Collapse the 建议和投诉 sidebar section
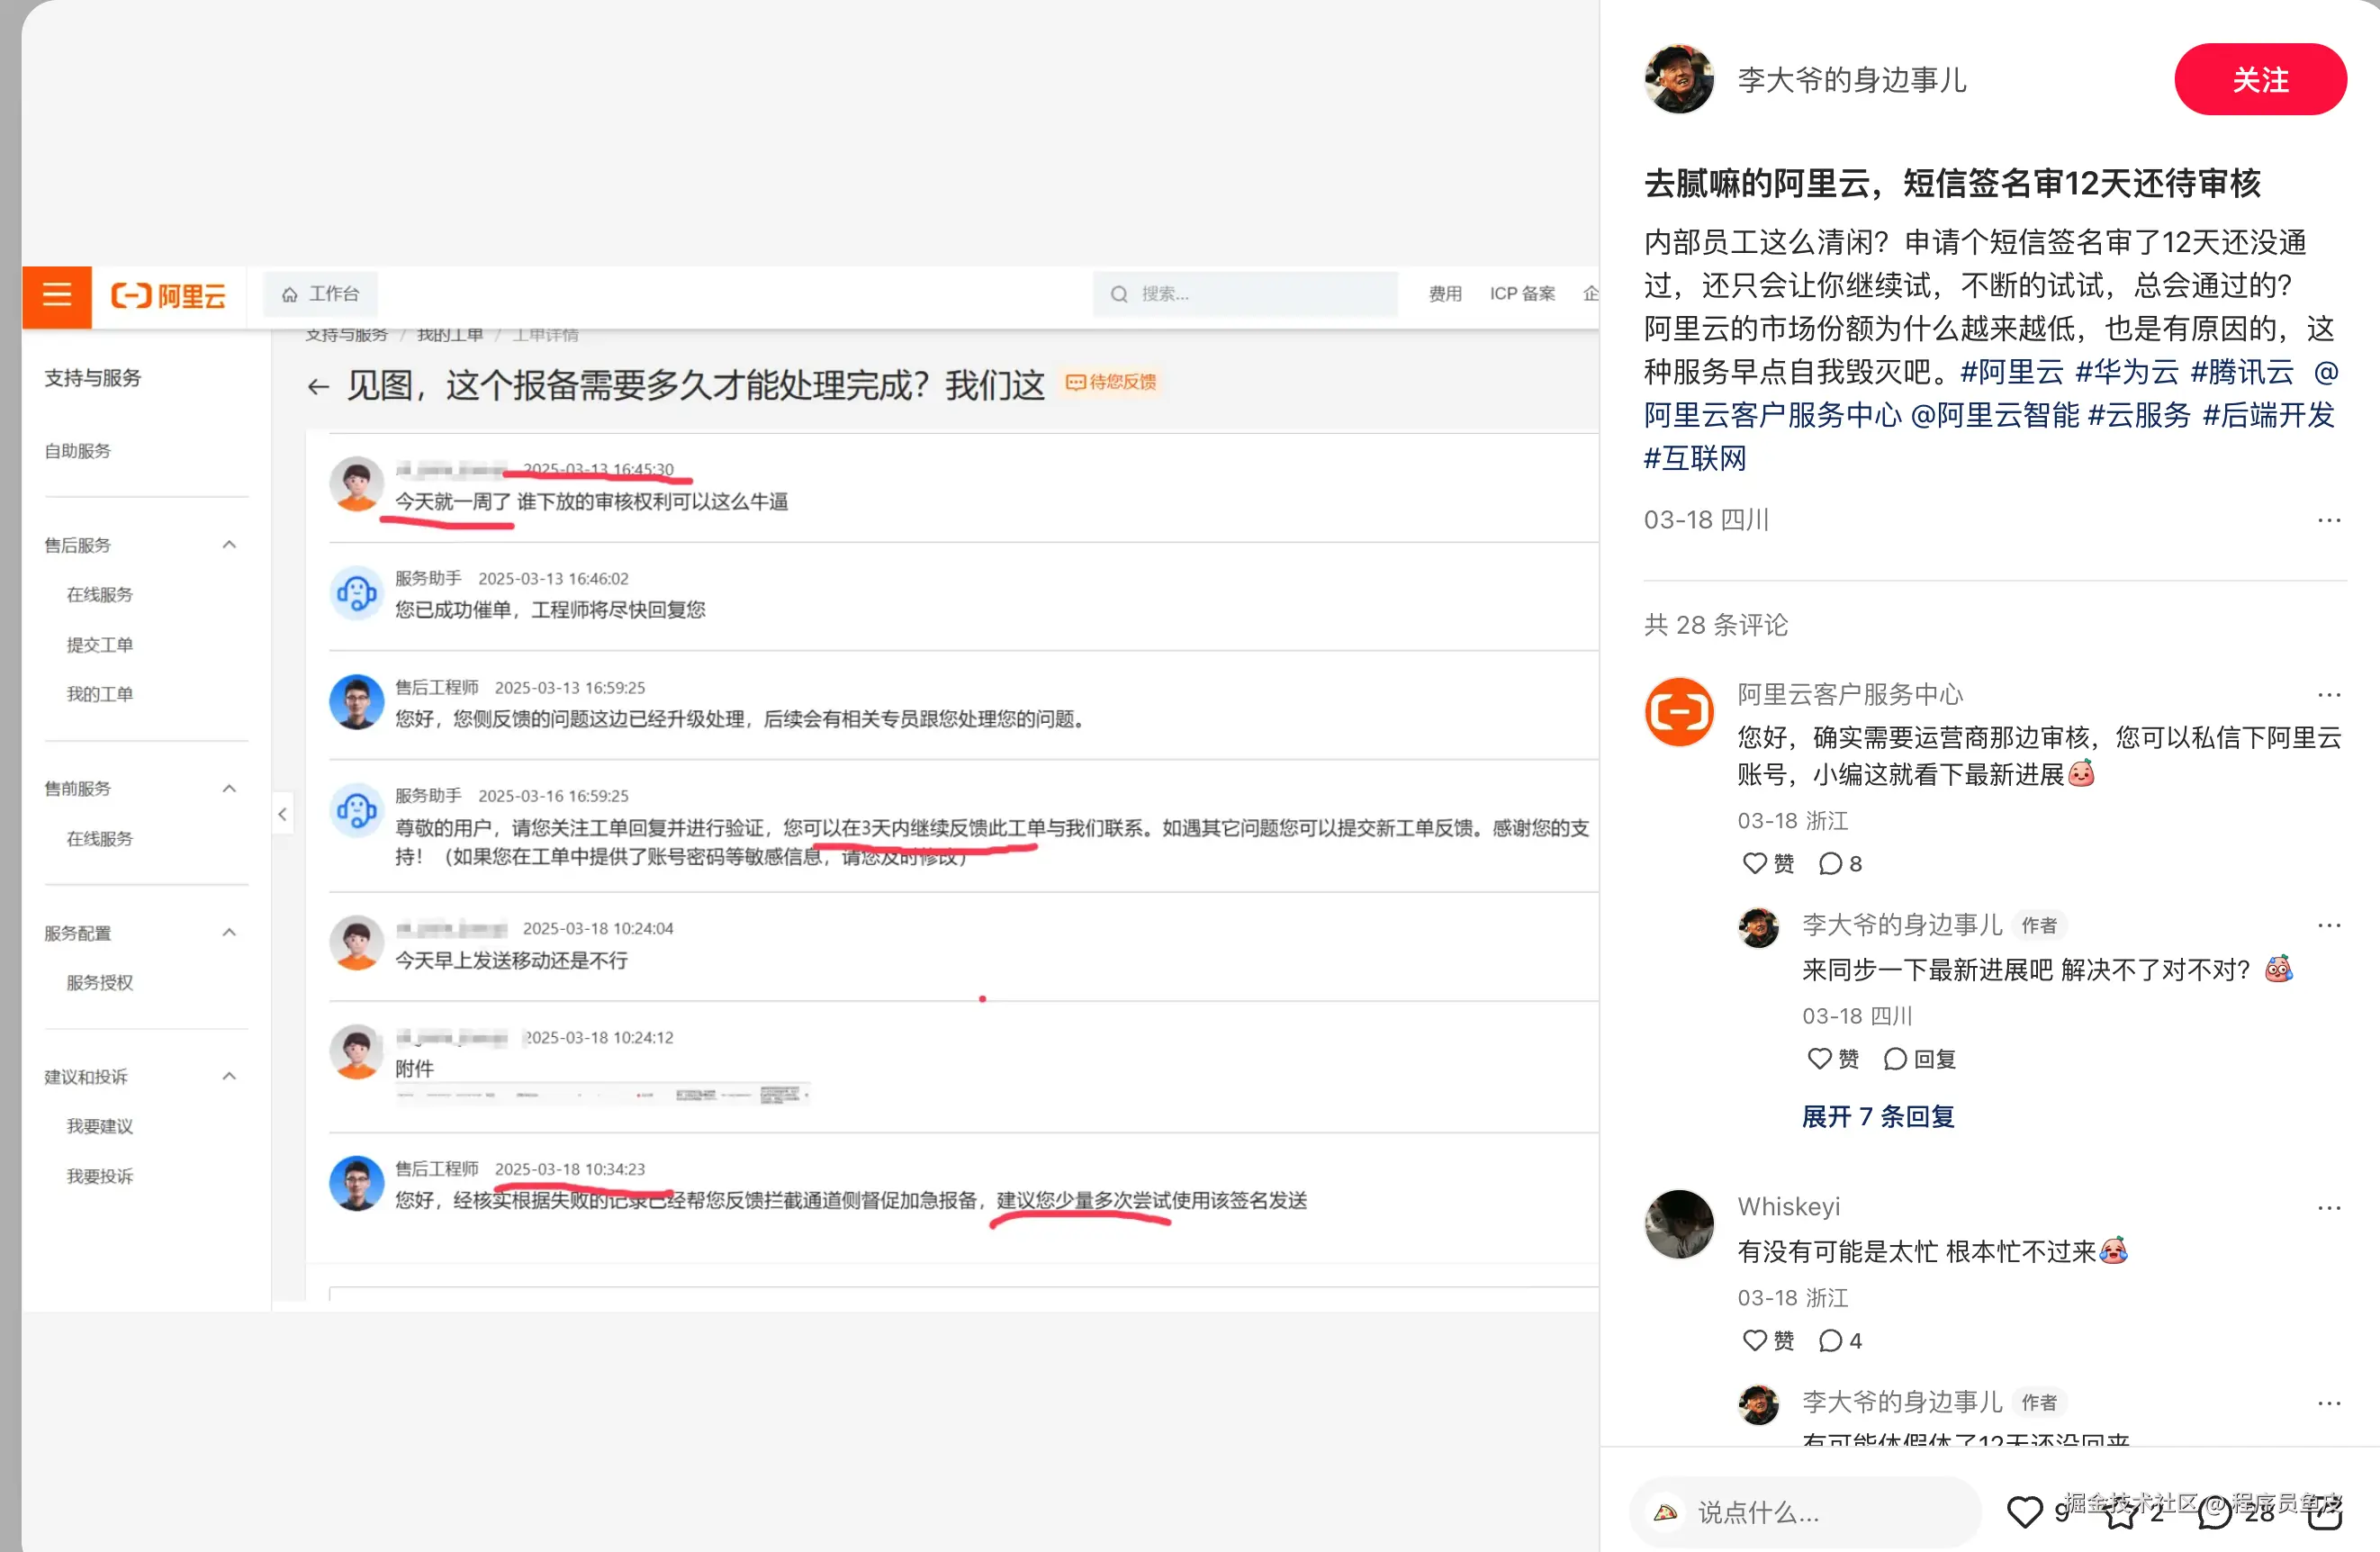 coord(229,1077)
